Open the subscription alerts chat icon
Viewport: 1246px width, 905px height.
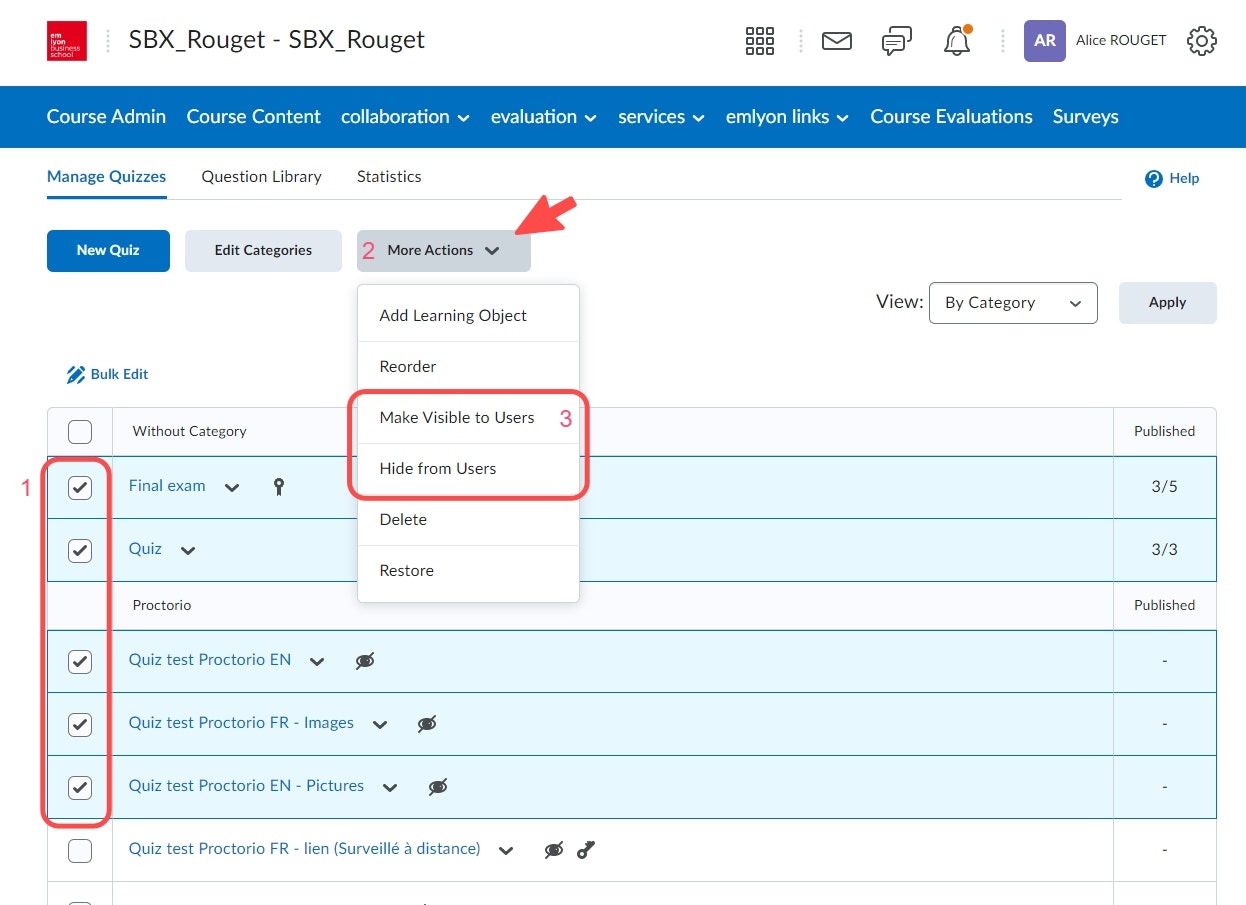[896, 41]
